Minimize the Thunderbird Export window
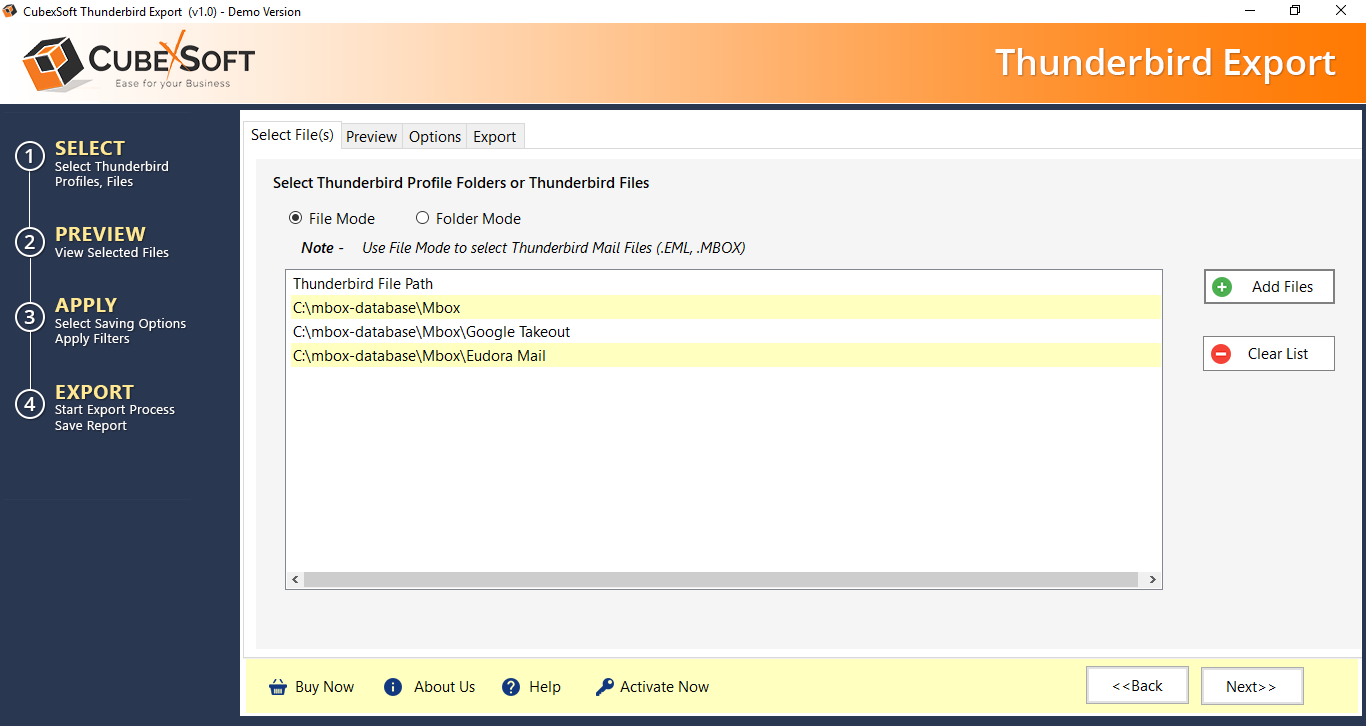Screen dimensions: 1366x726 [x=1250, y=11]
